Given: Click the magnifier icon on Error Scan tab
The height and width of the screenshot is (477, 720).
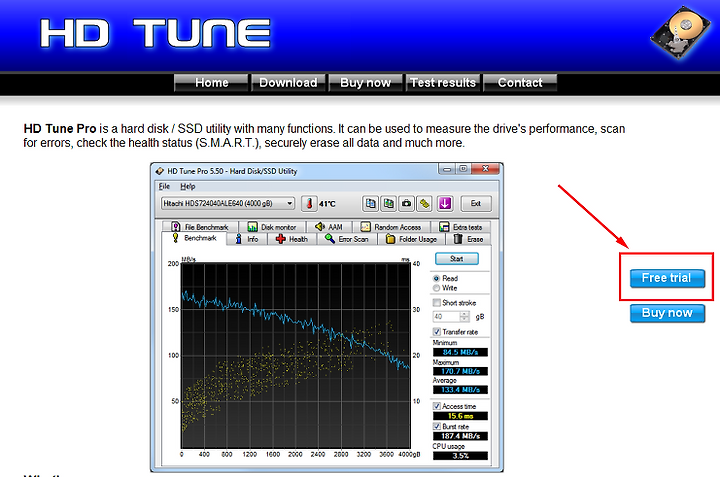Looking at the screenshot, I should tap(329, 239).
